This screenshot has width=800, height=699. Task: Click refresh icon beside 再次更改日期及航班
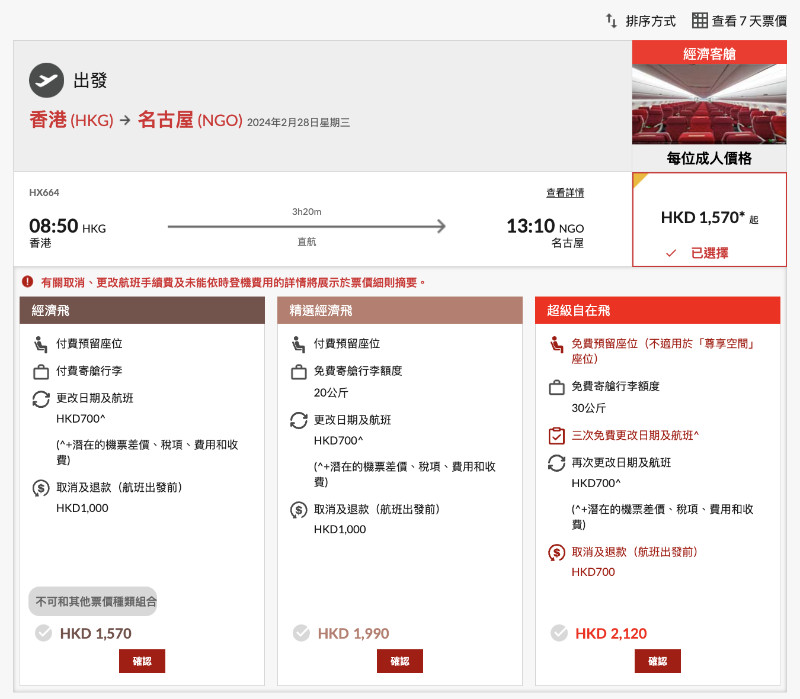coord(557,463)
